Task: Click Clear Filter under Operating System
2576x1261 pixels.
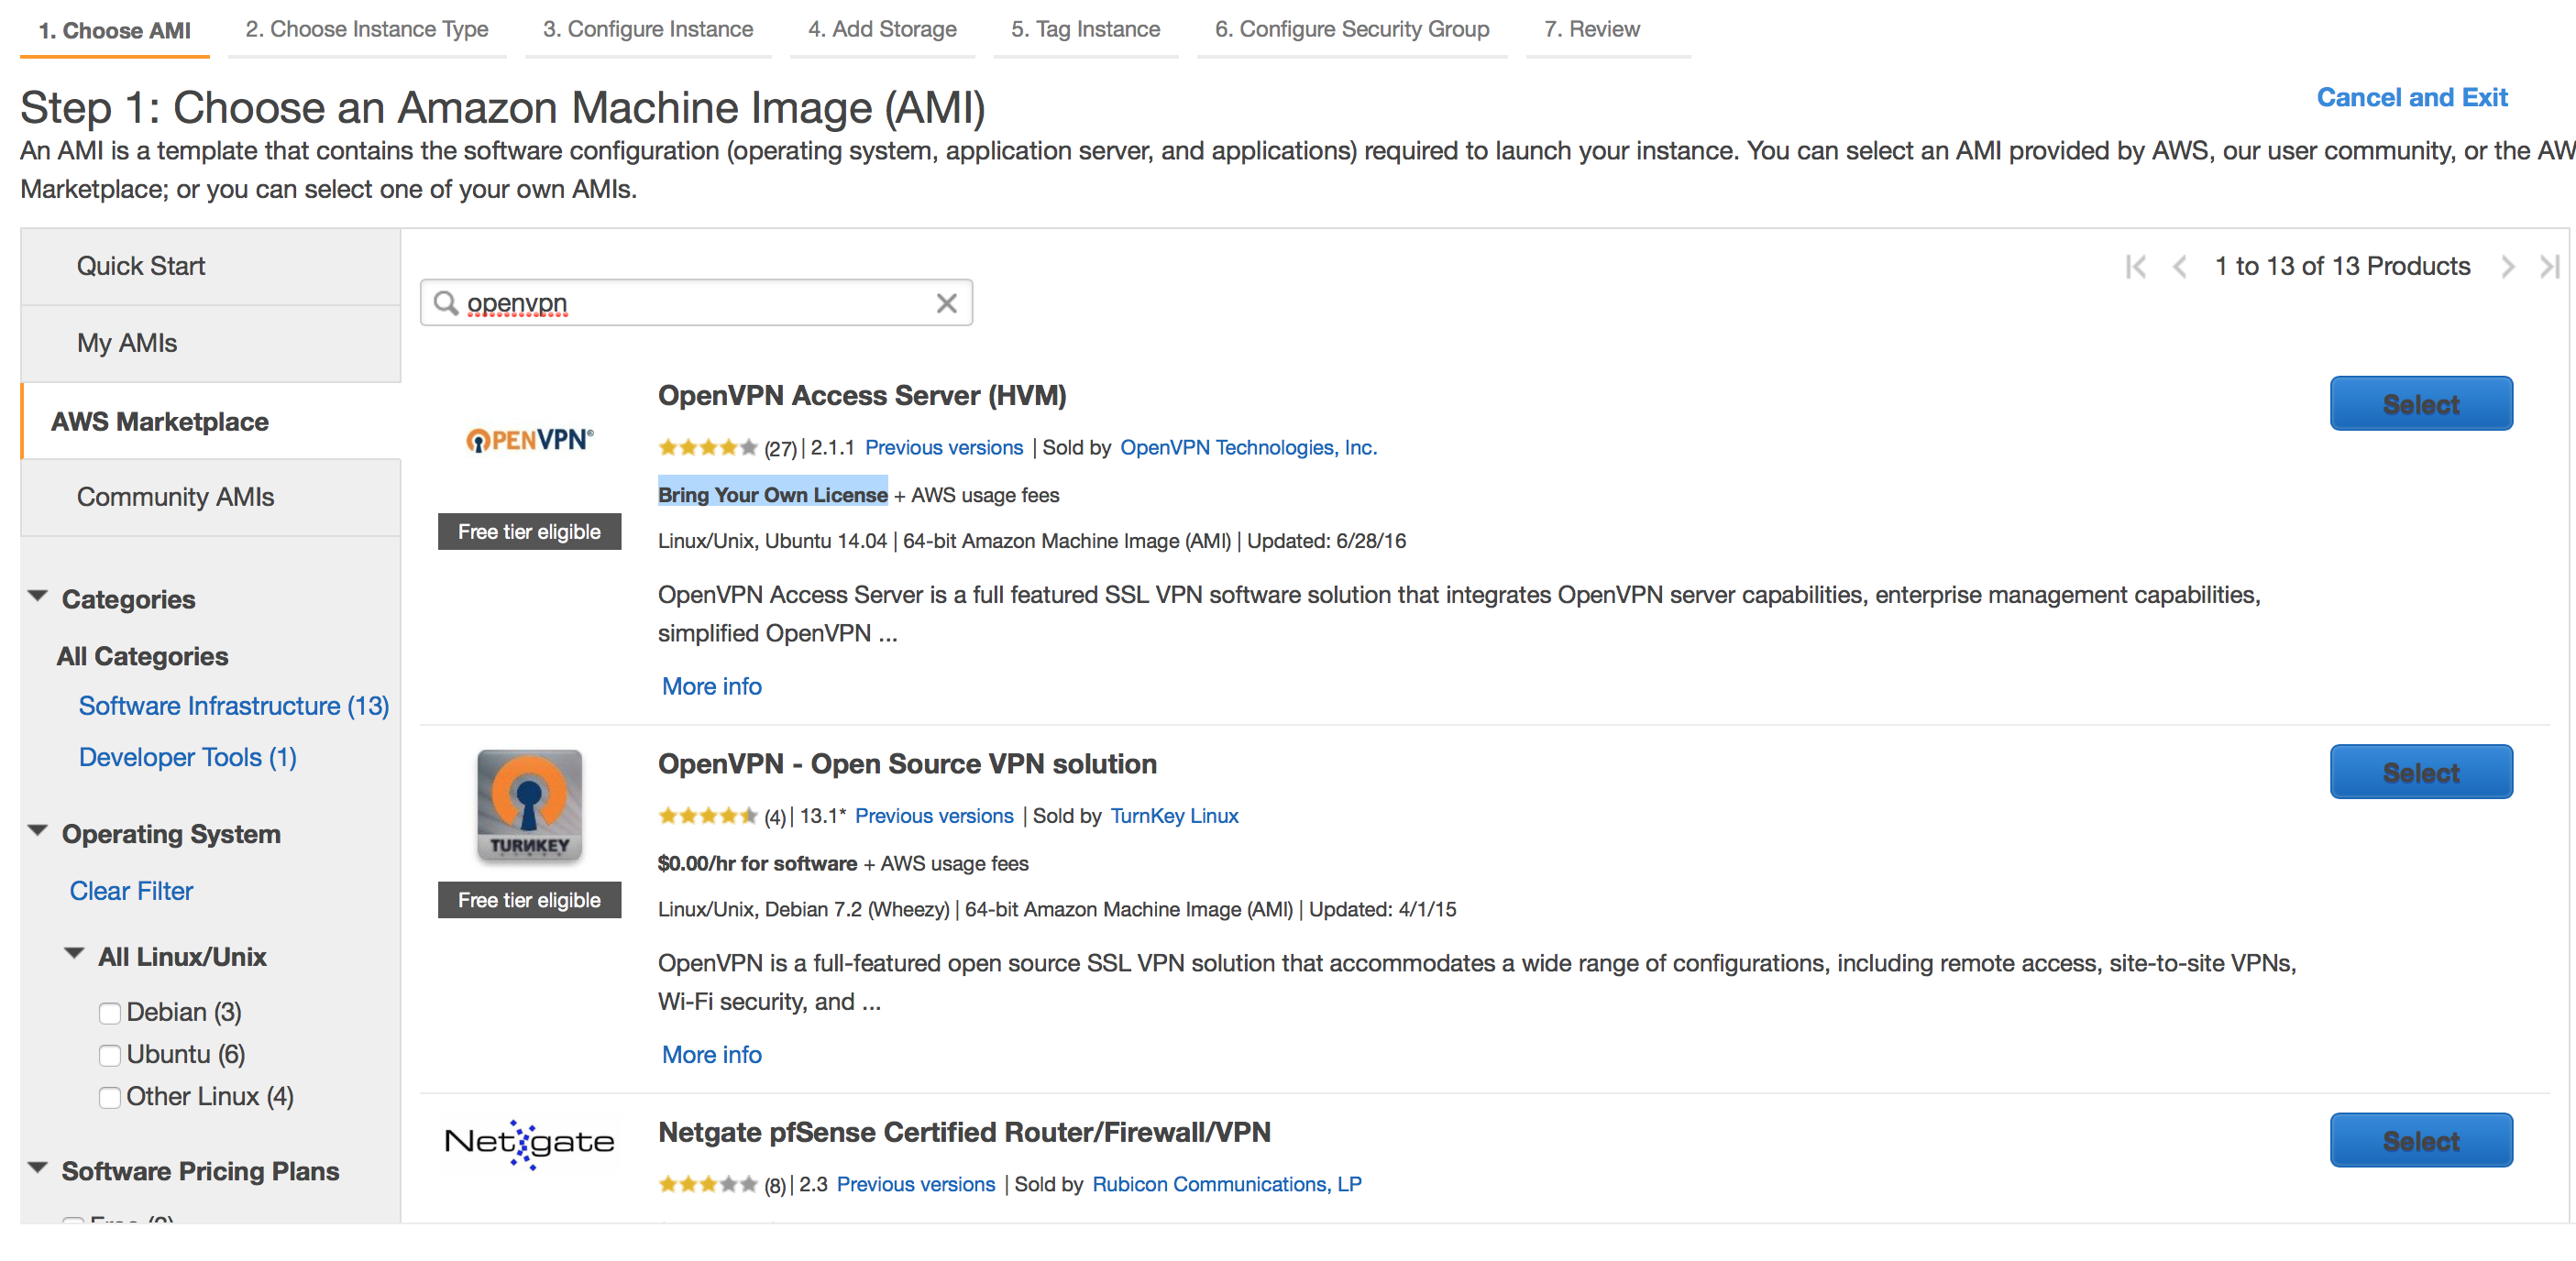Action: (131, 891)
